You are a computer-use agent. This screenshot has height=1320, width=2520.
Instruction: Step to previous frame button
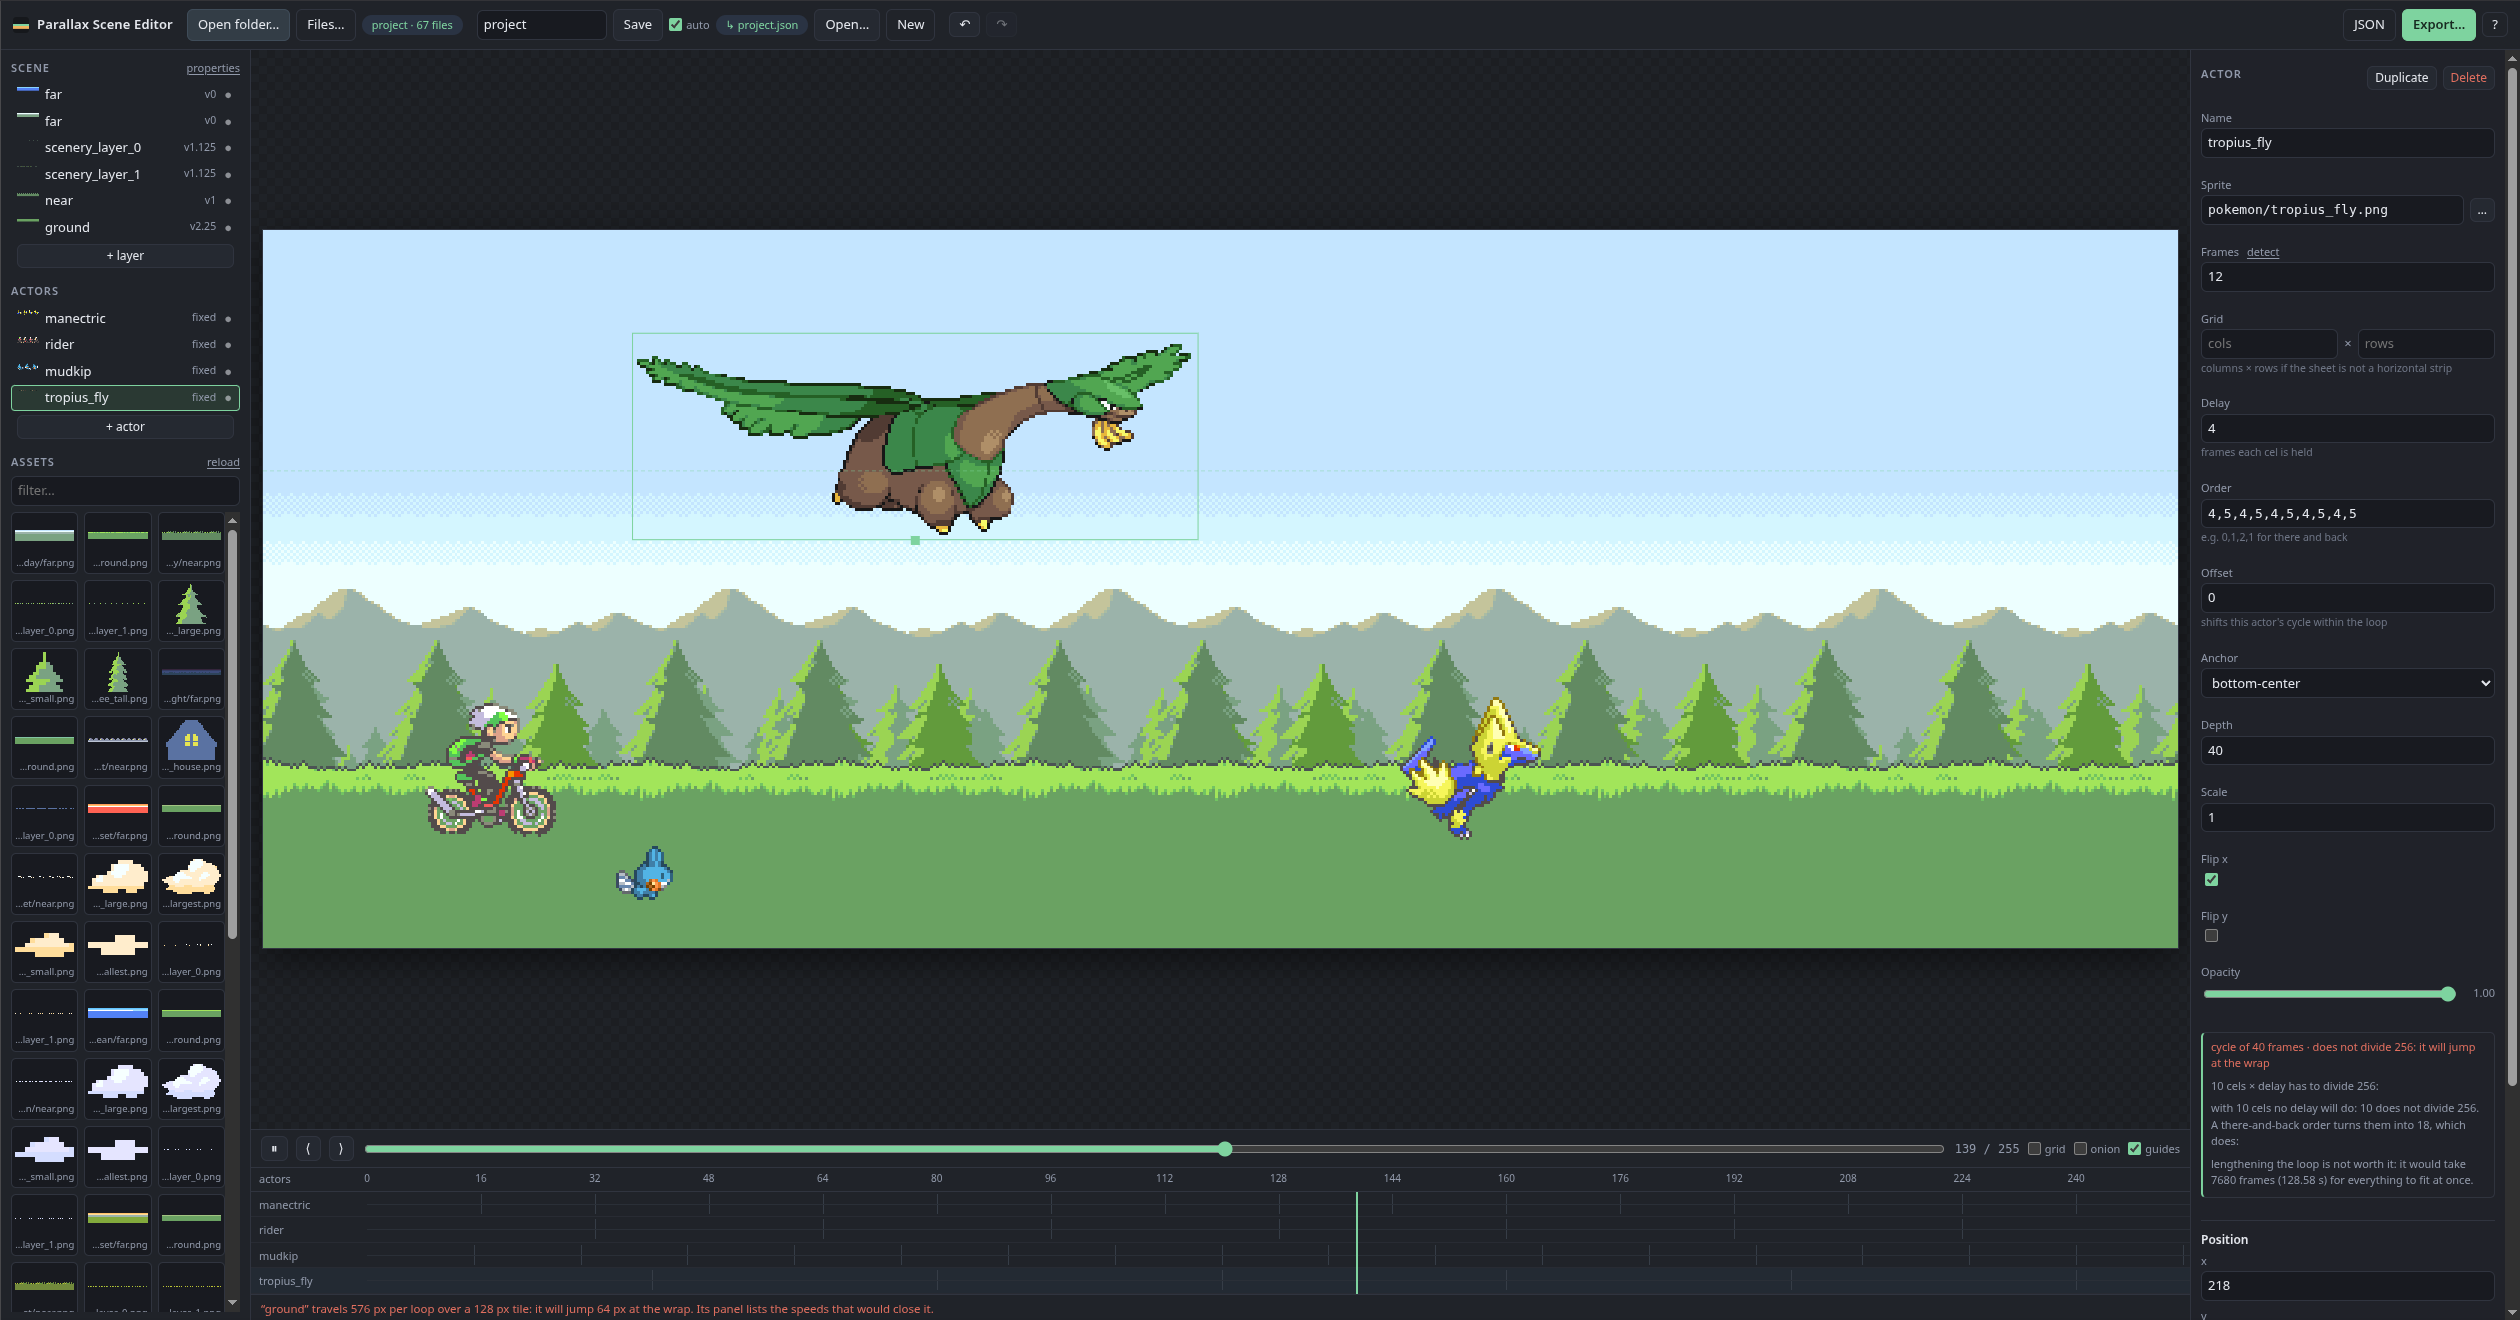tap(308, 1149)
